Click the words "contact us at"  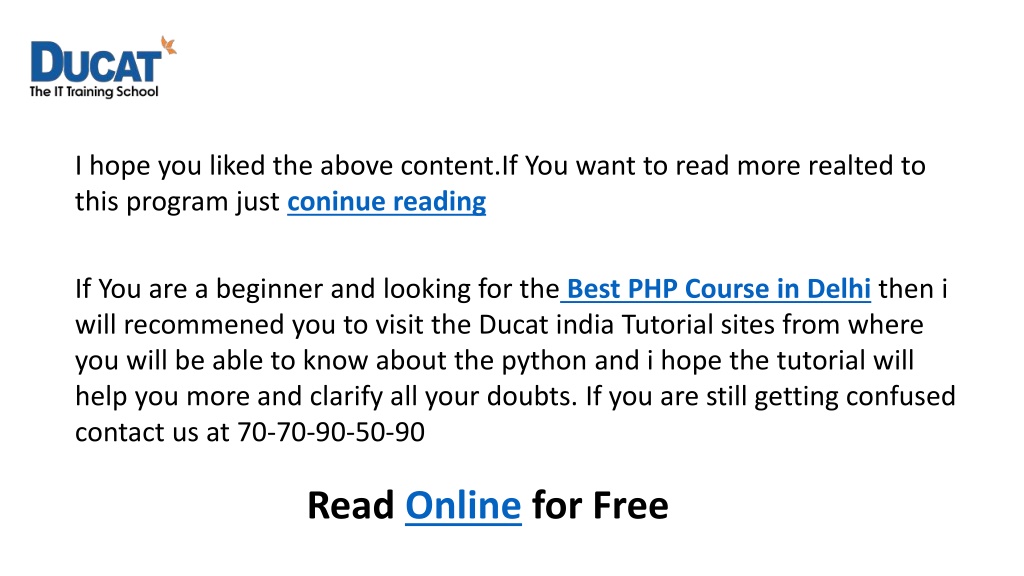(x=152, y=432)
